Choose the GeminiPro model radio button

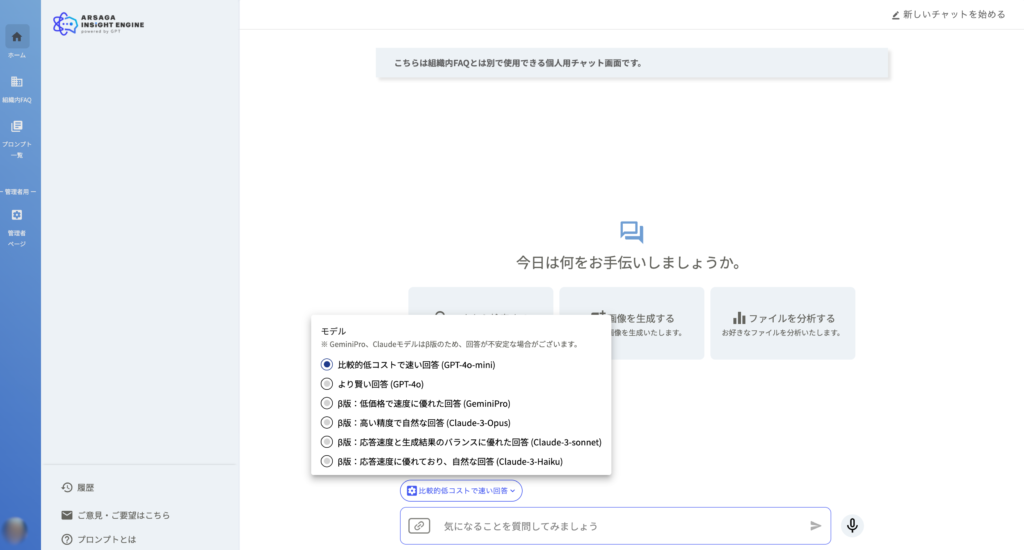pyautogui.click(x=327, y=403)
